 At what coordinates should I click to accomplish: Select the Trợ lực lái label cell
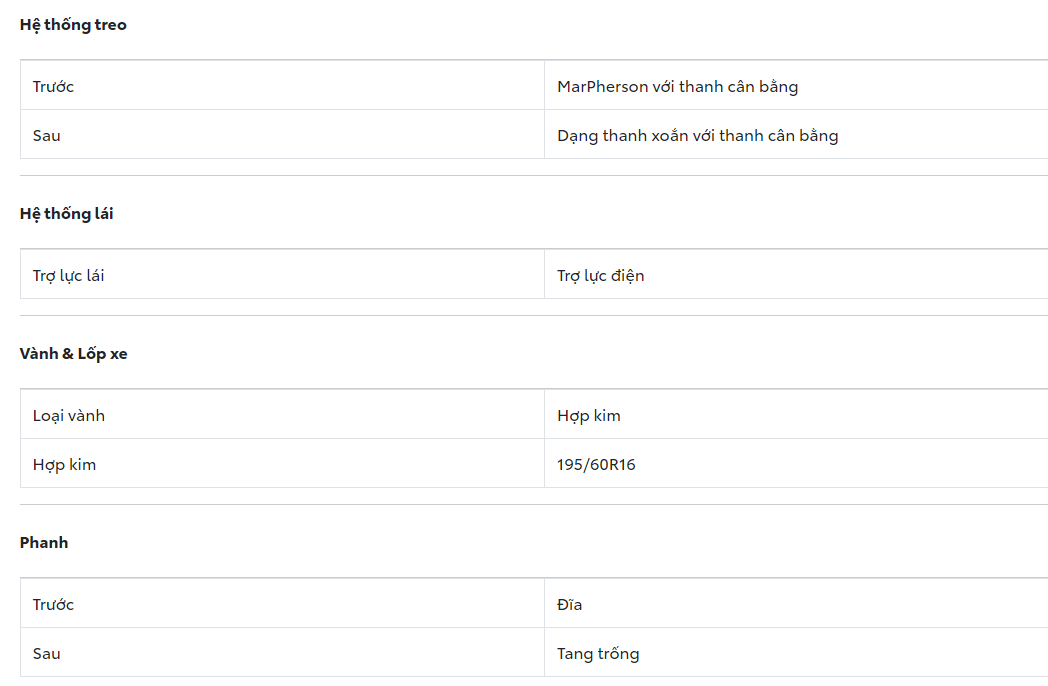tap(68, 275)
